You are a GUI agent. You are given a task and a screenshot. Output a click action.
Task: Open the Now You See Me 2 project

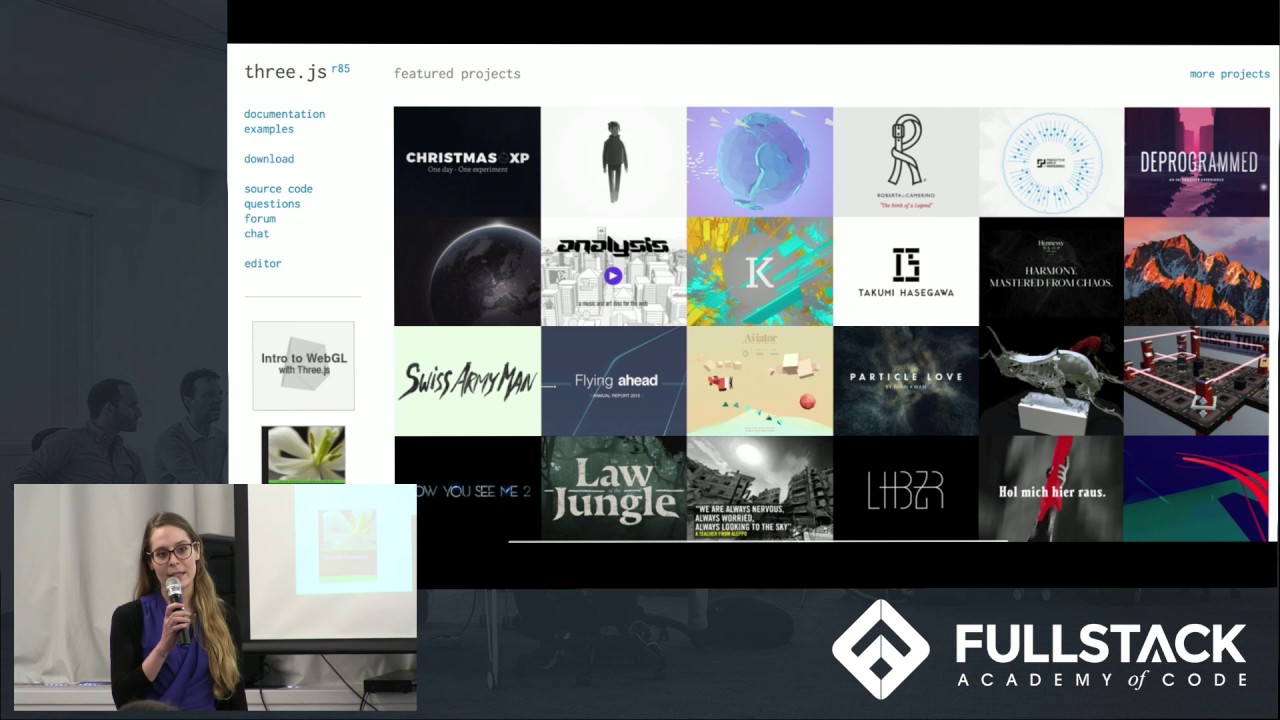coord(467,488)
